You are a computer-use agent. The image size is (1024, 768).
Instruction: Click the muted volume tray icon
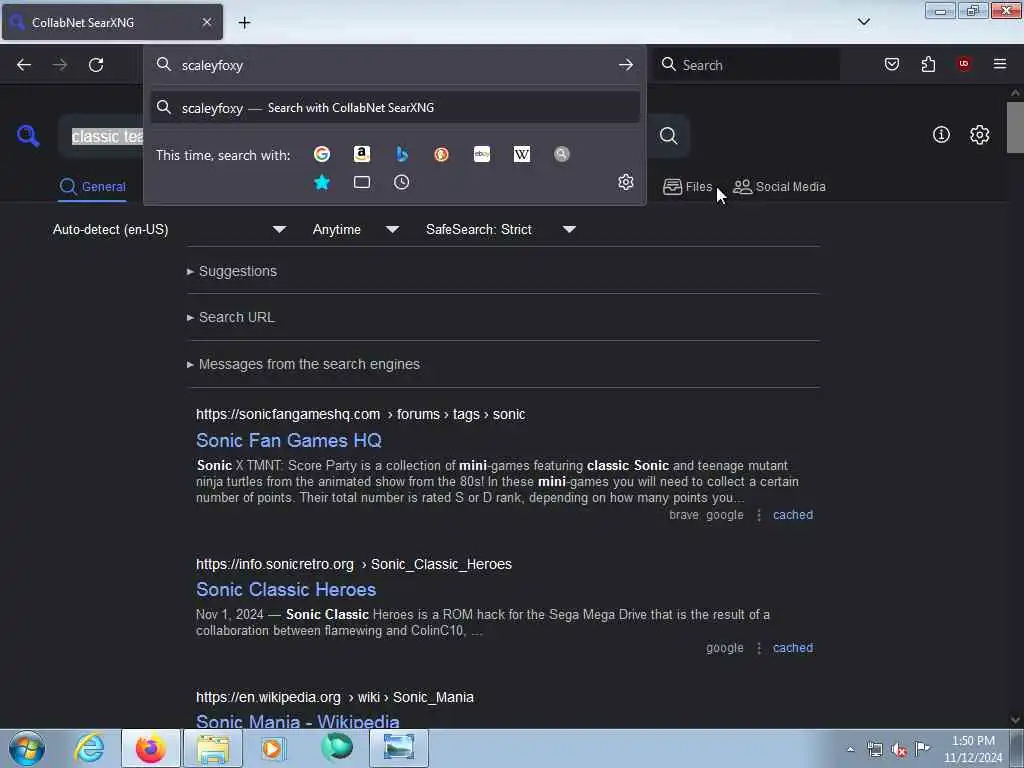click(899, 750)
